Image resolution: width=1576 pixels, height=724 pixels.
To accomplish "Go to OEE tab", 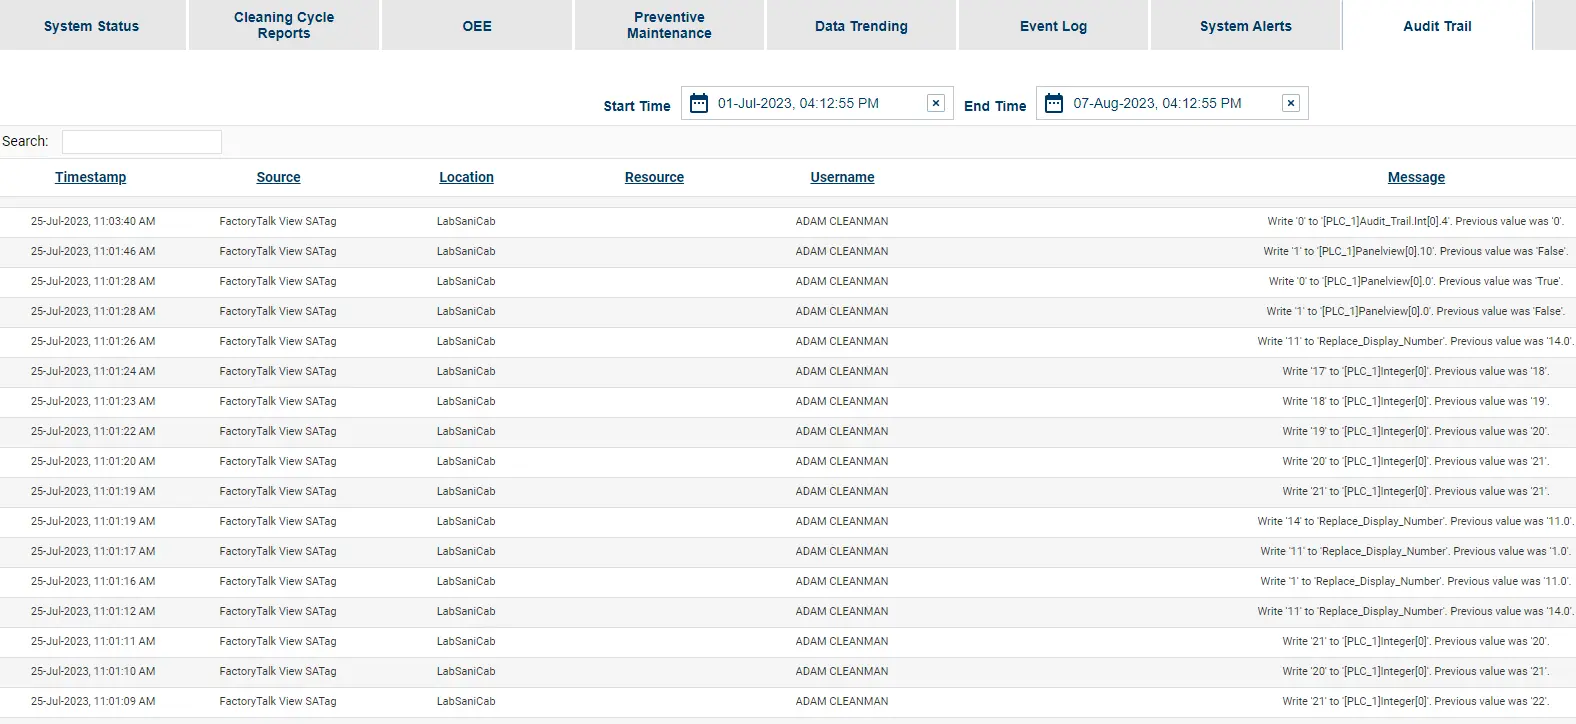I will pos(477,26).
